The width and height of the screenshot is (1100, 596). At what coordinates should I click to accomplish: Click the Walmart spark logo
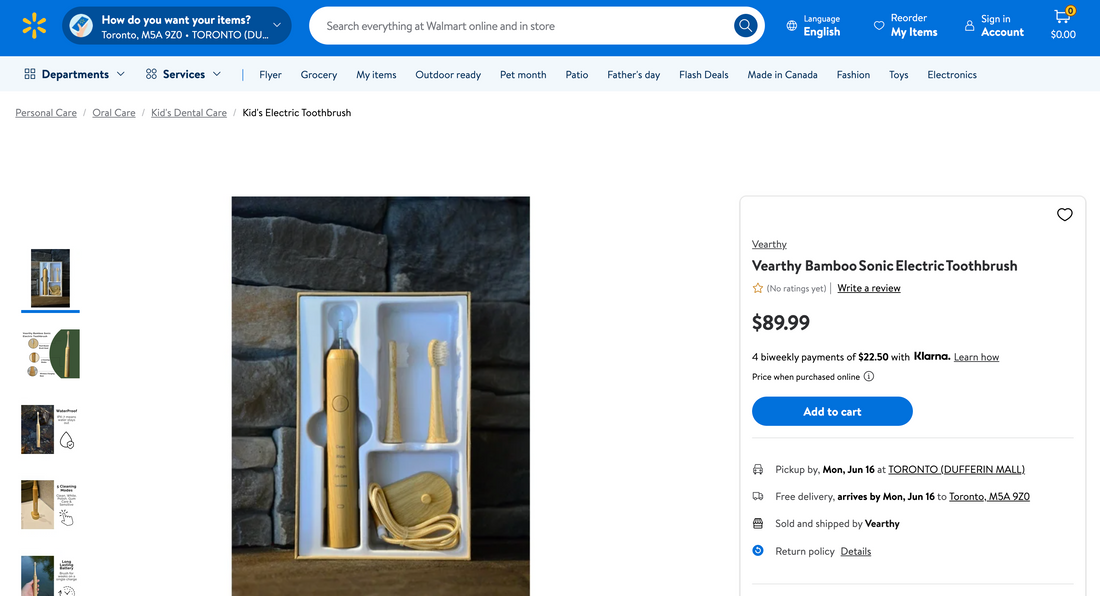[34, 26]
